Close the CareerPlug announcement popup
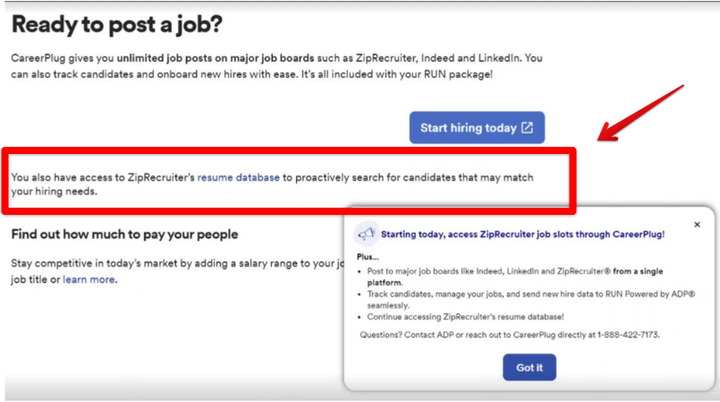 [x=697, y=225]
